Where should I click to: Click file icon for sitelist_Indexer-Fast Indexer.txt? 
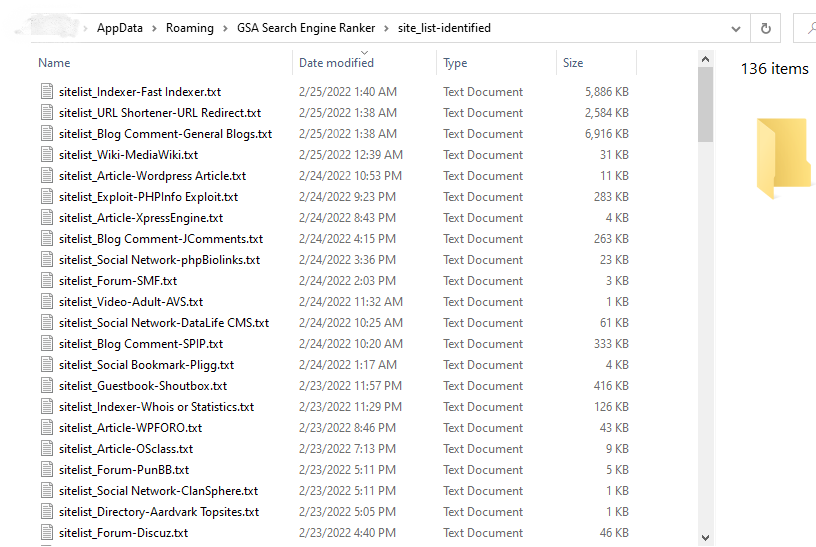(47, 92)
